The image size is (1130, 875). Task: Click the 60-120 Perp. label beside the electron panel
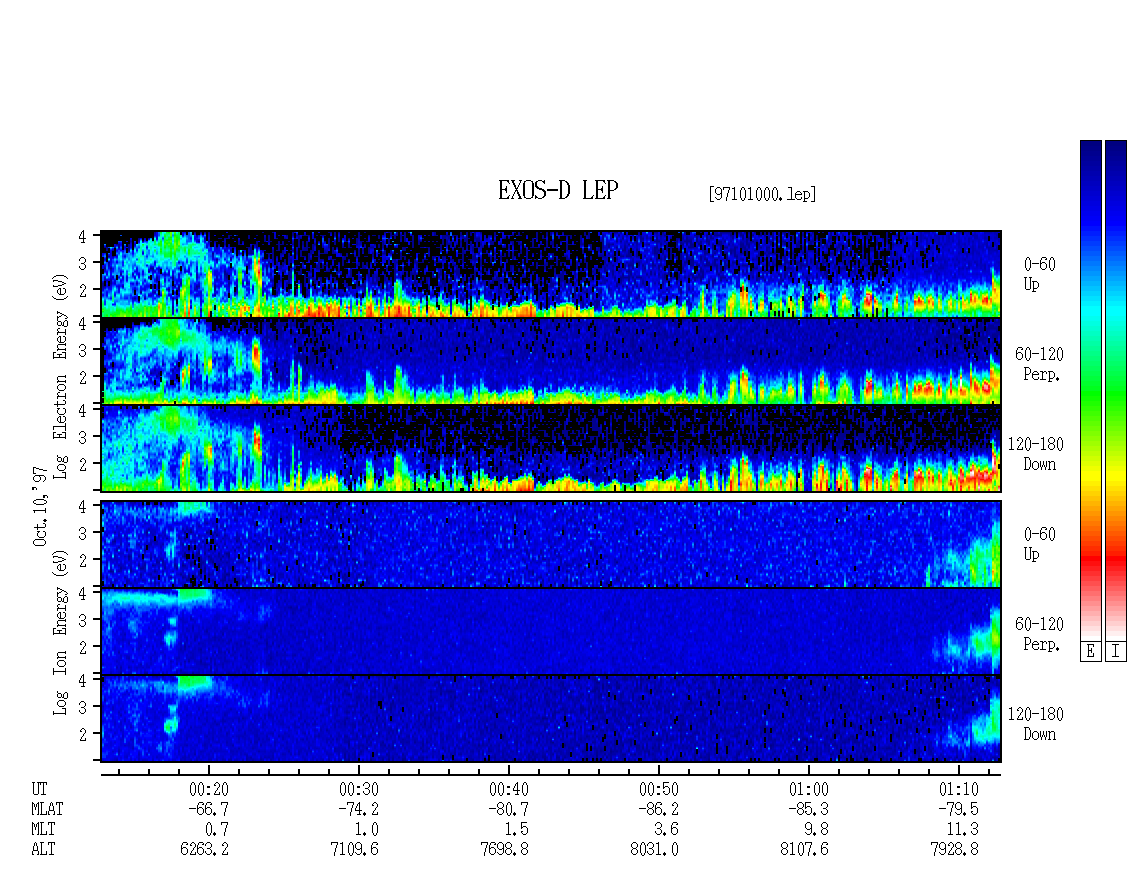[x=1039, y=365]
